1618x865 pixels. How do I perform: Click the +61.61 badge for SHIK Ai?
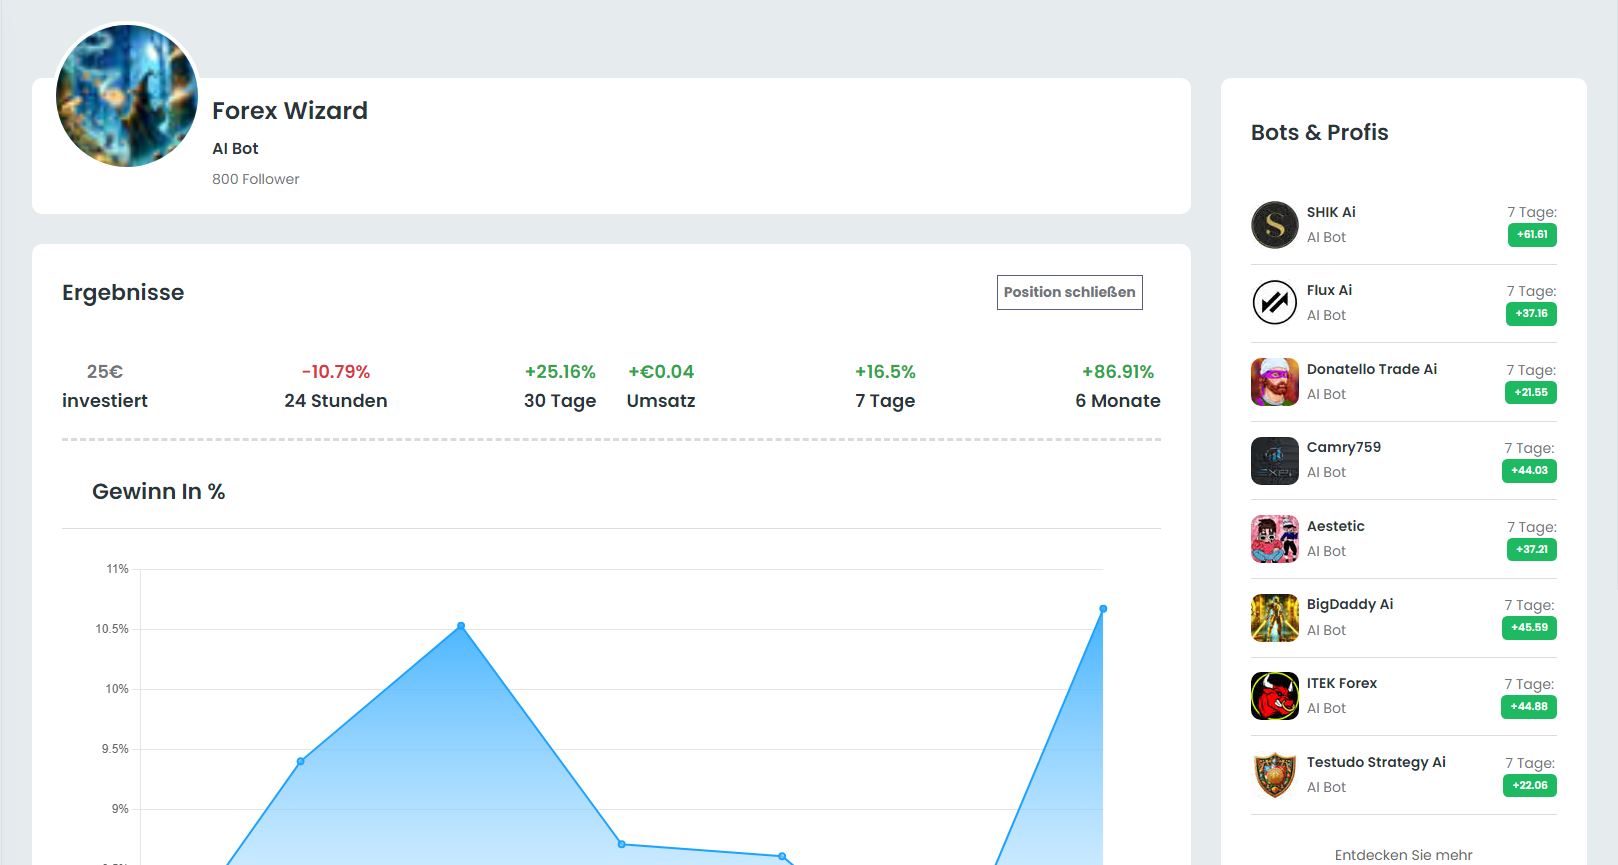[x=1532, y=235]
